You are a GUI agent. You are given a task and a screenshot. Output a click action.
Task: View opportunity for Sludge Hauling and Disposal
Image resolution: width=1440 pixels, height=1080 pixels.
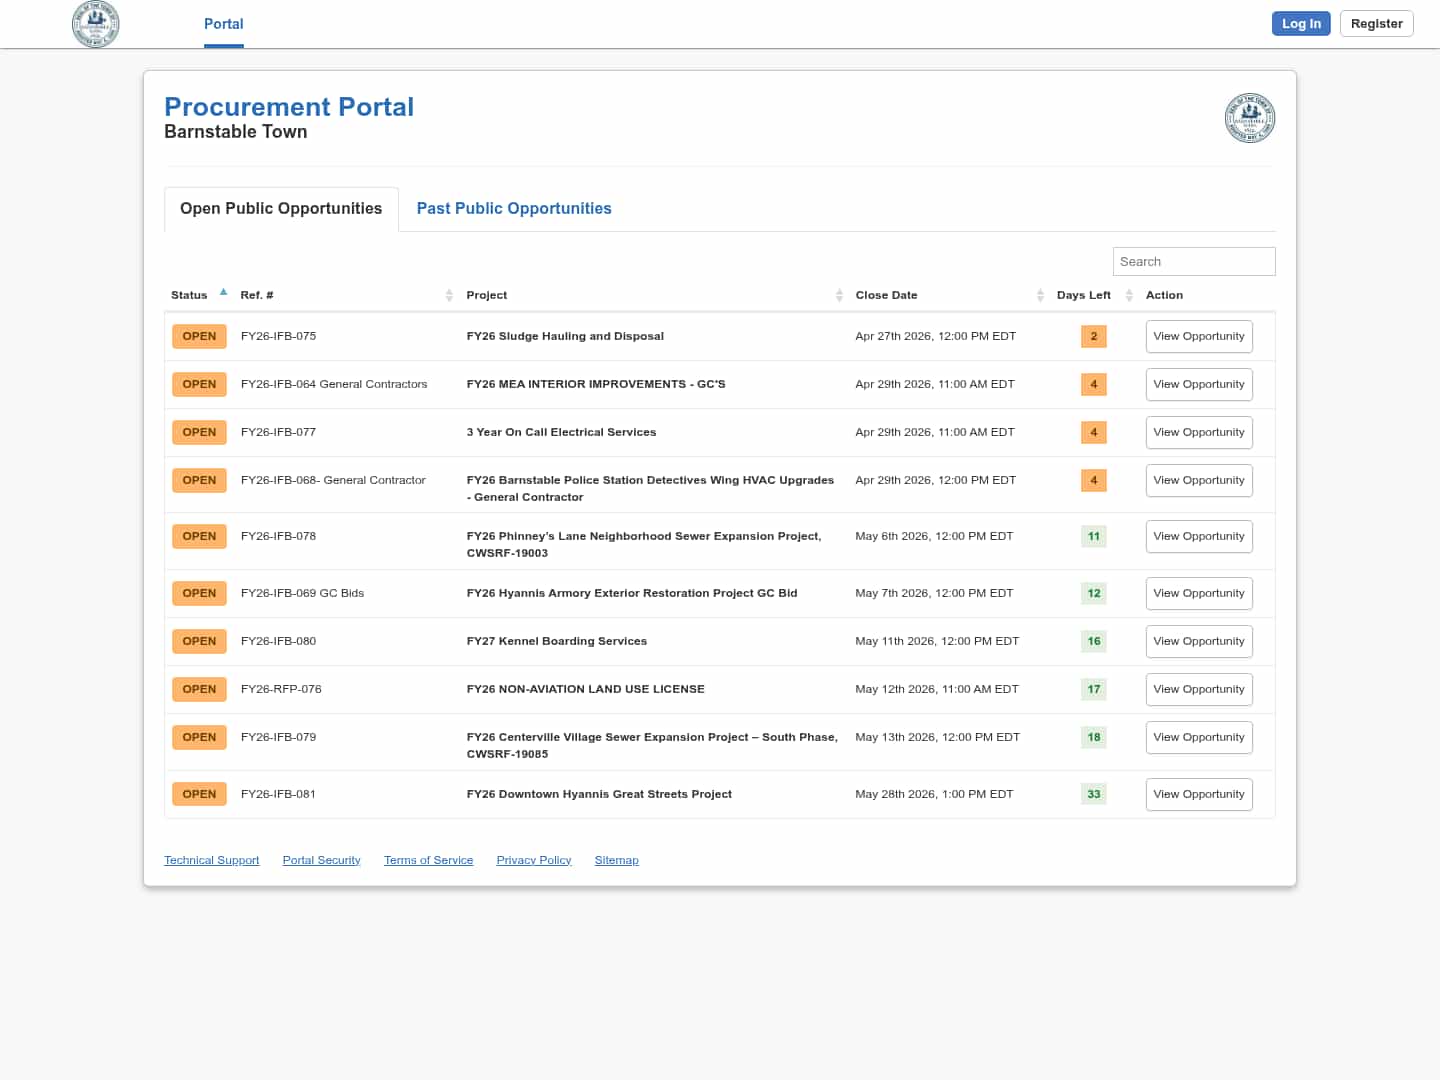click(1198, 337)
